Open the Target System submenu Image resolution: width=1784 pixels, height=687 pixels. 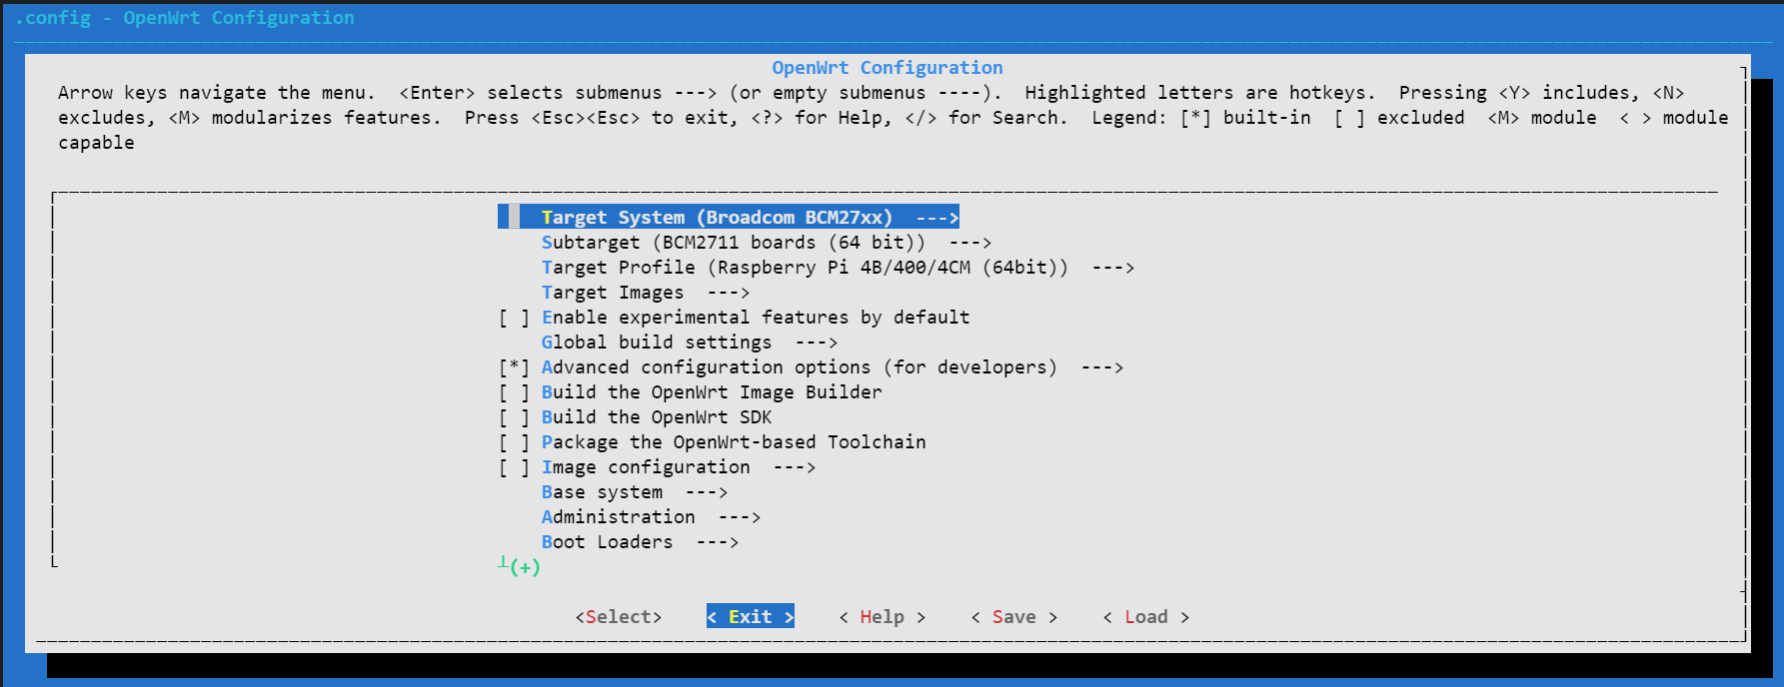click(728, 217)
